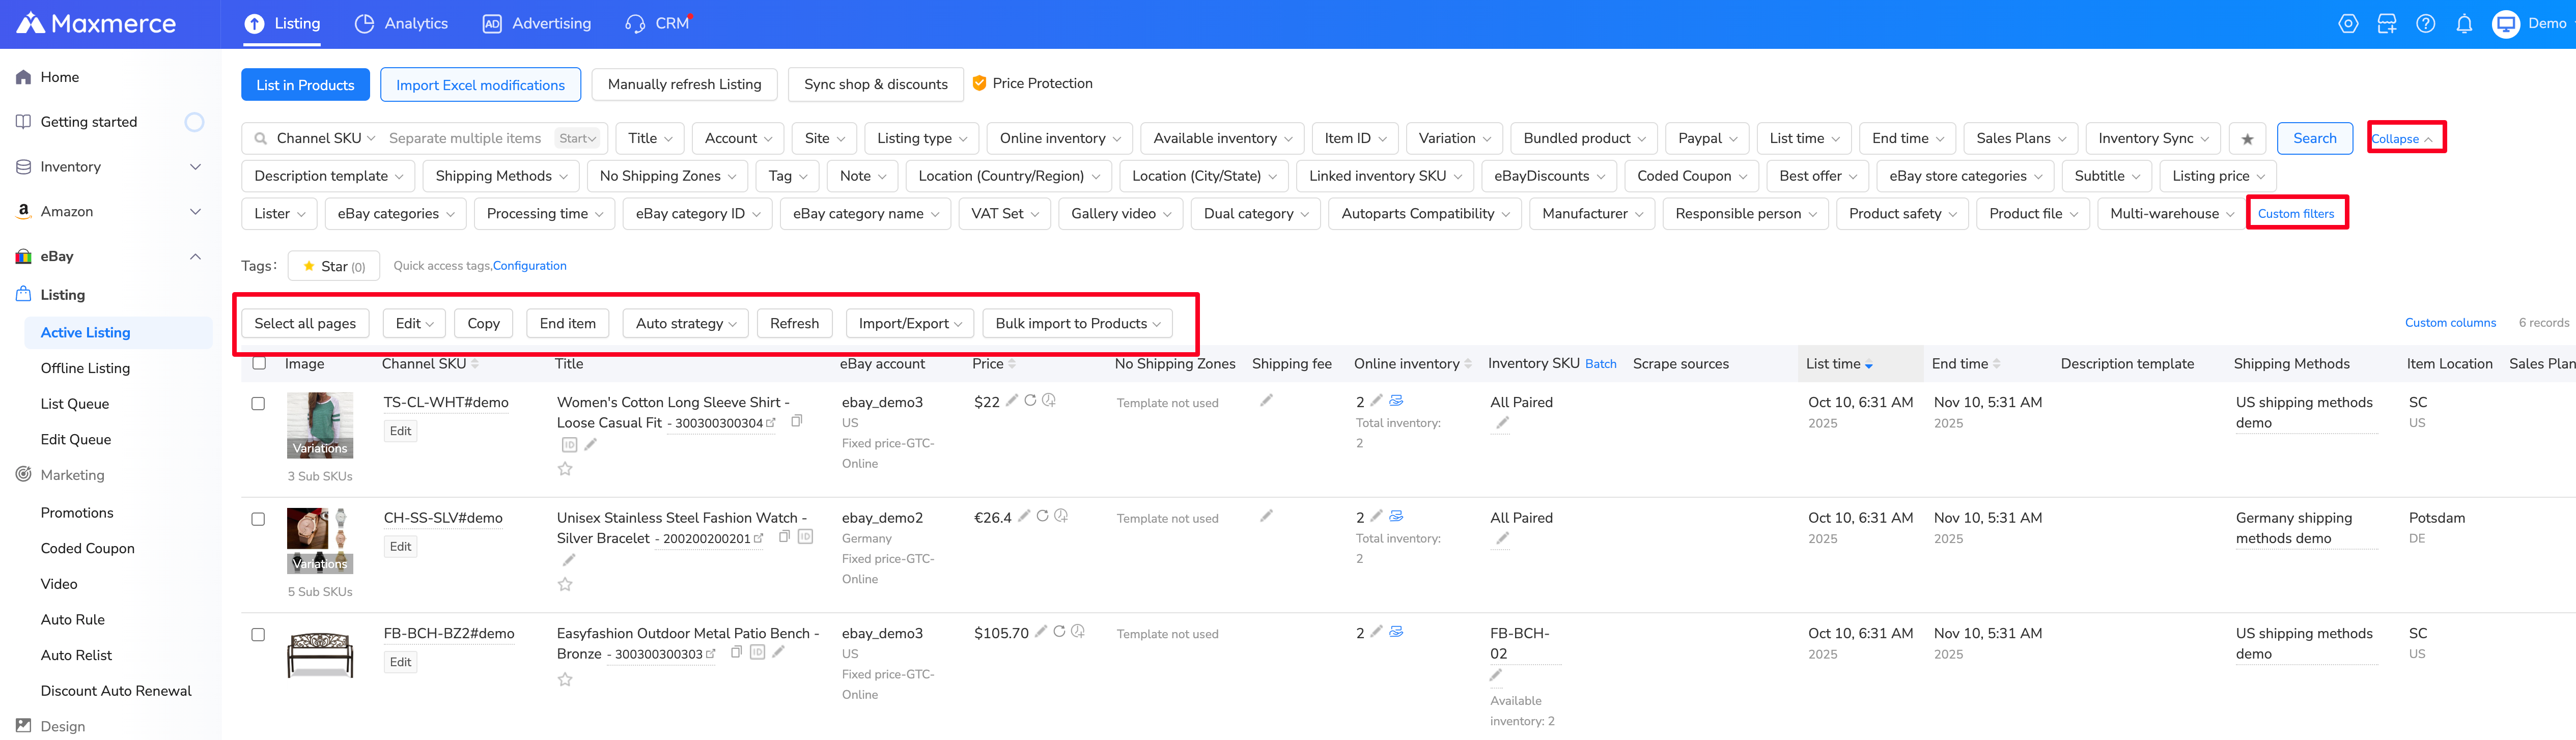Viewport: 2576px width, 740px height.
Task: Click the Configuration quick access link
Action: point(529,266)
